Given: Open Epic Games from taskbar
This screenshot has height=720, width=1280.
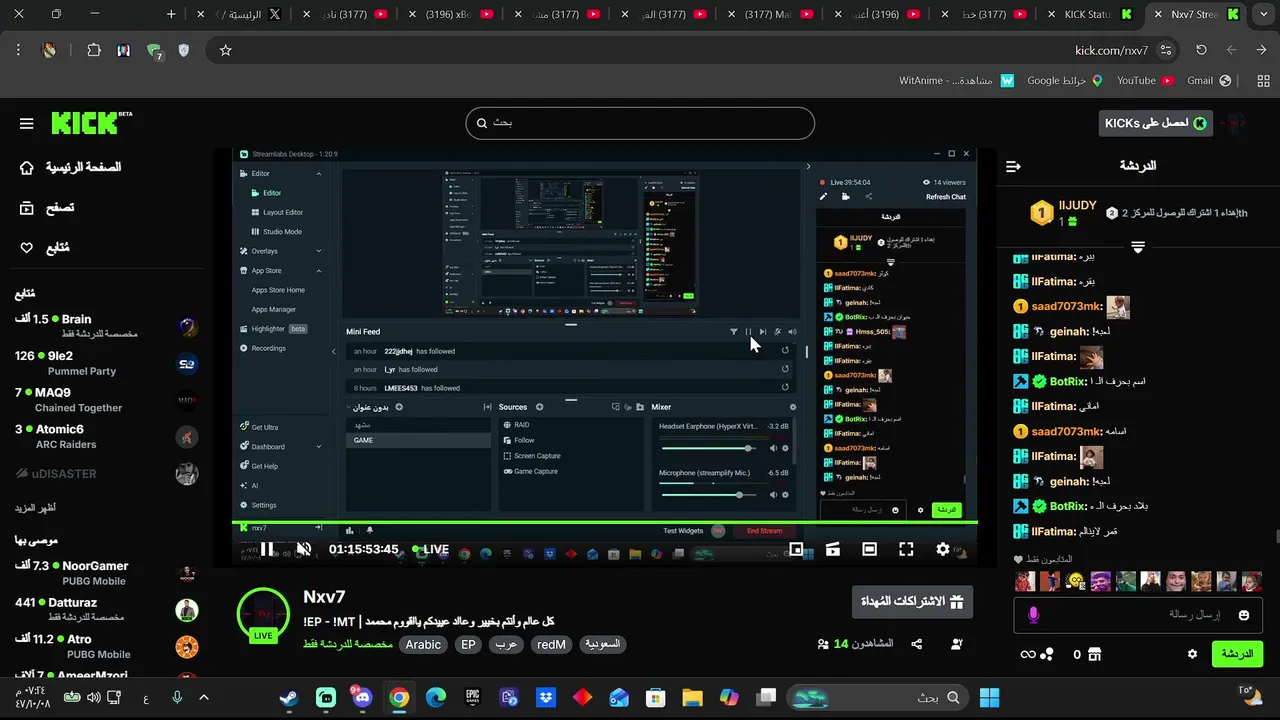Looking at the screenshot, I should [x=473, y=698].
